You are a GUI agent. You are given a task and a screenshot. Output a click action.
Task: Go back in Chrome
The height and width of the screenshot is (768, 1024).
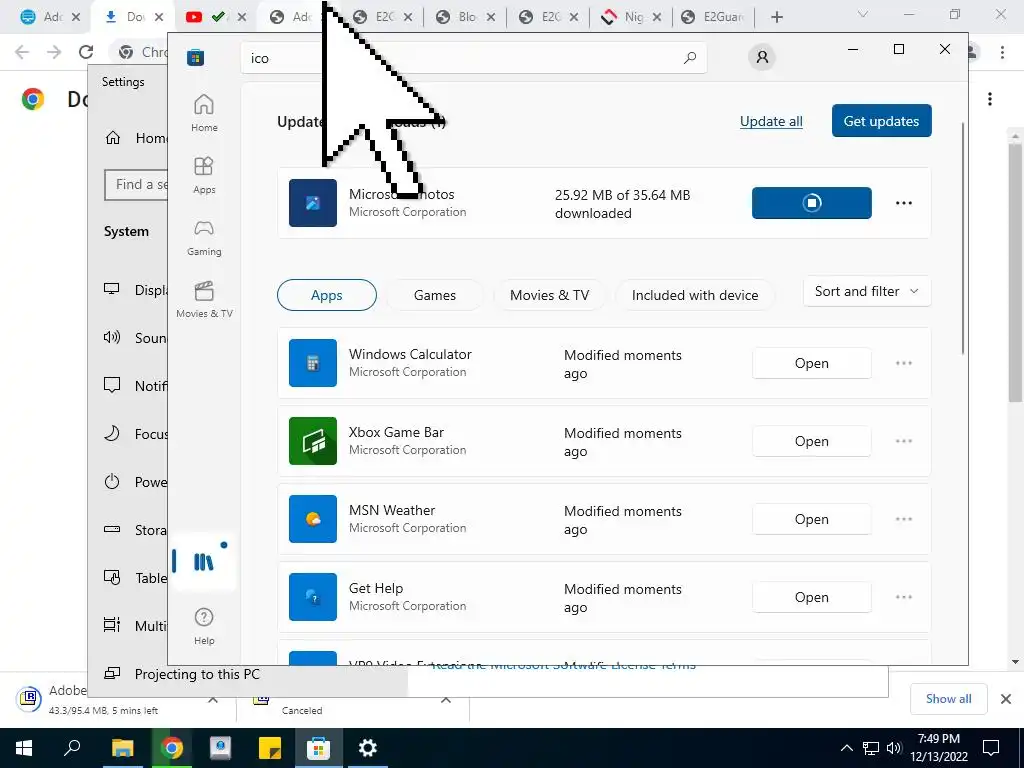point(22,52)
